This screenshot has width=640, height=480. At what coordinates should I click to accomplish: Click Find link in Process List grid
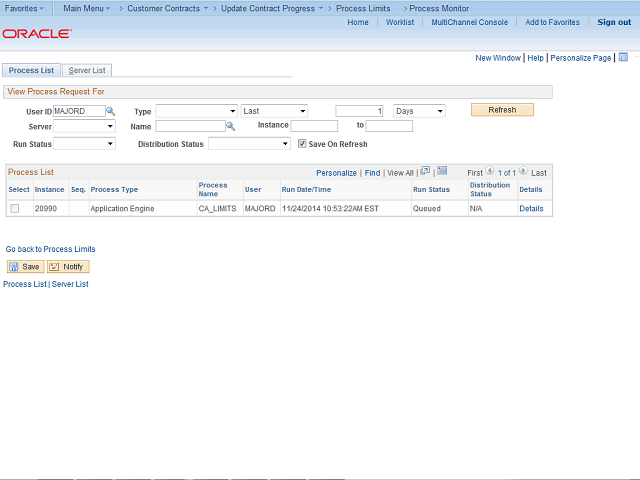(372, 173)
